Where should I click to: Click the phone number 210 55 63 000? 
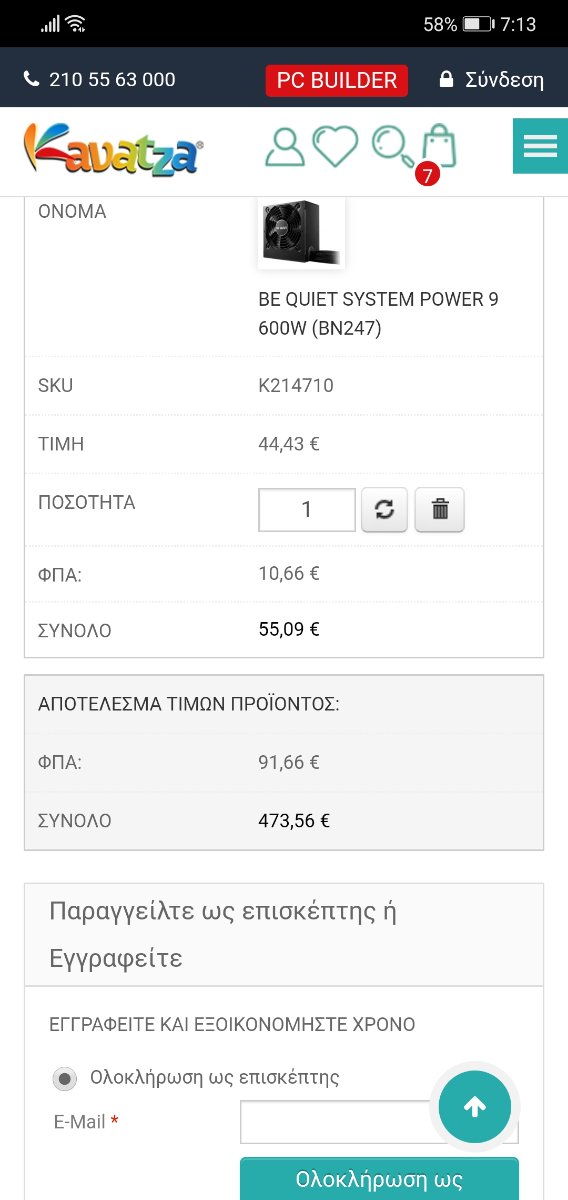[112, 79]
